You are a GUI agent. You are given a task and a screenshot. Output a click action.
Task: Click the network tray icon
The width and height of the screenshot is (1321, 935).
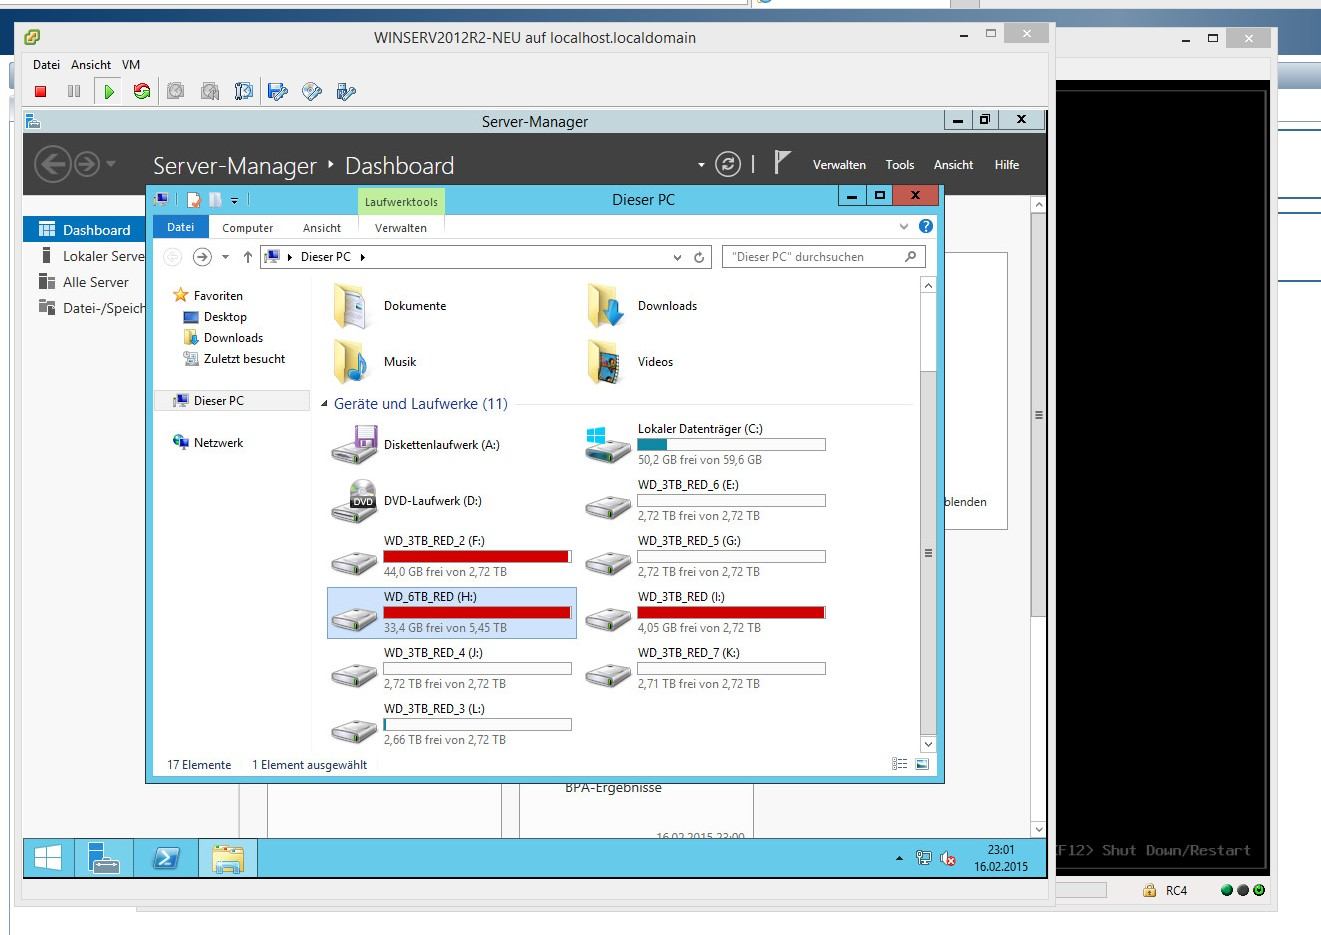924,859
